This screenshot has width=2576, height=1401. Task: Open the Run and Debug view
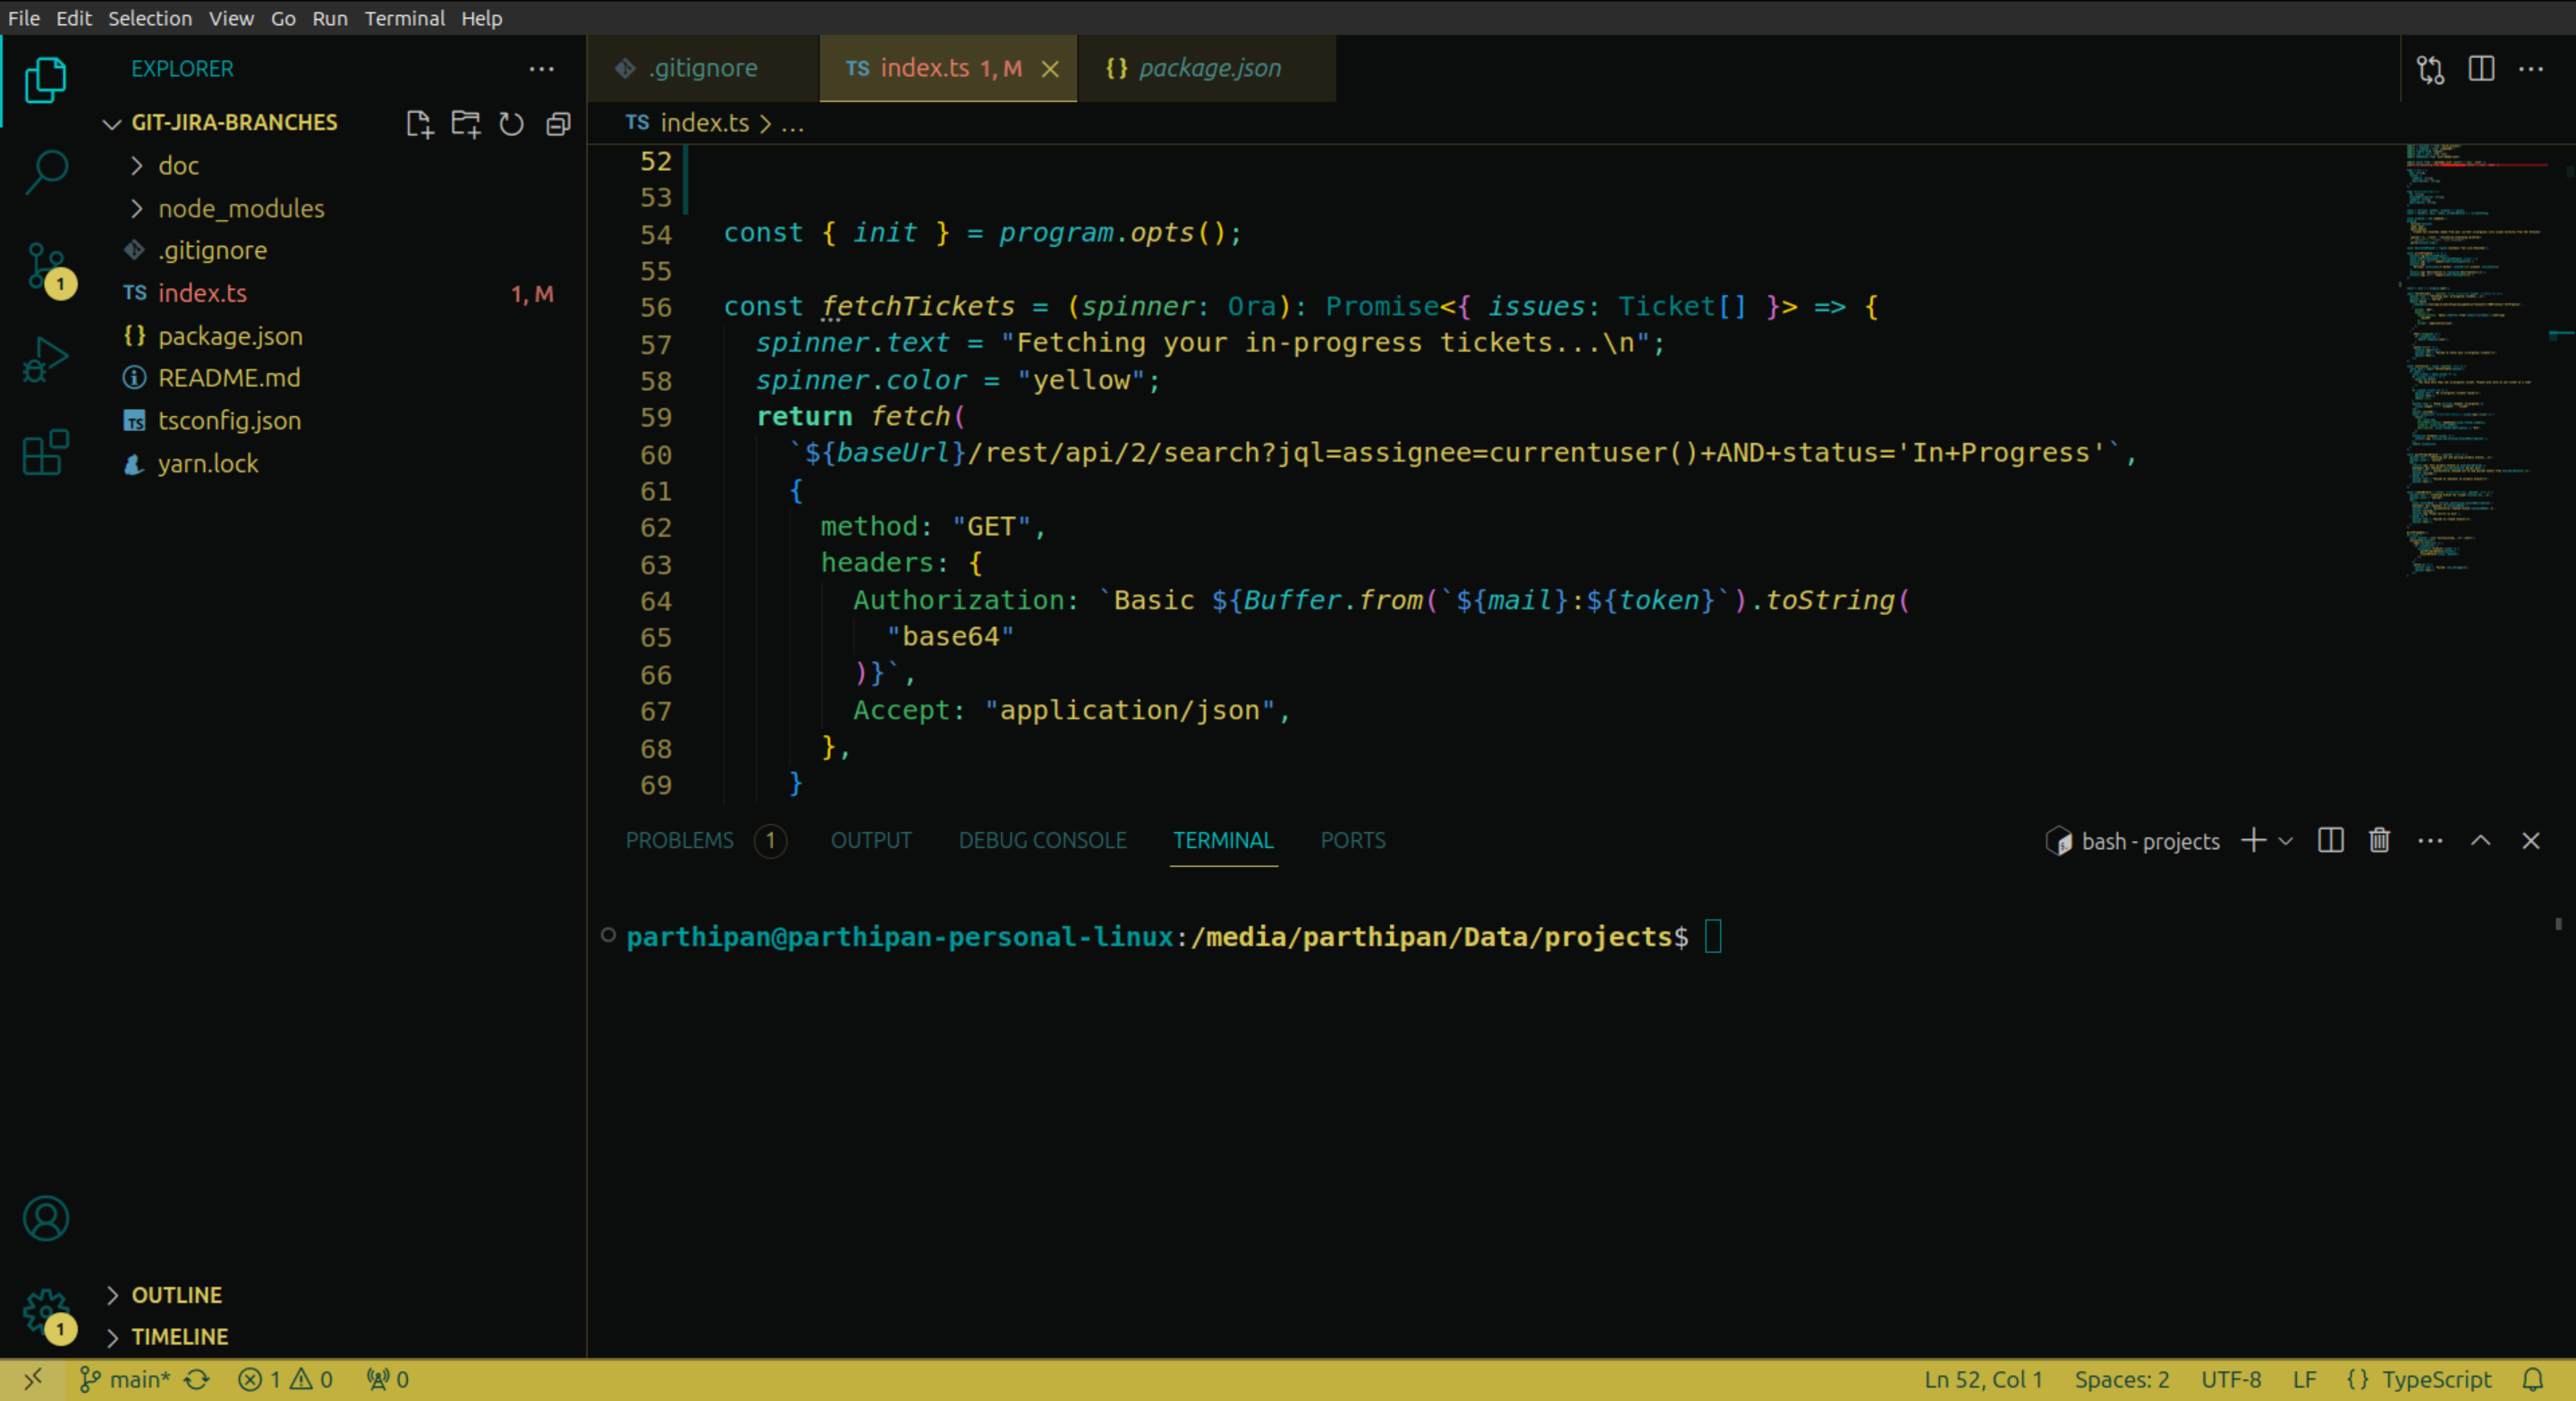pyautogui.click(x=45, y=360)
